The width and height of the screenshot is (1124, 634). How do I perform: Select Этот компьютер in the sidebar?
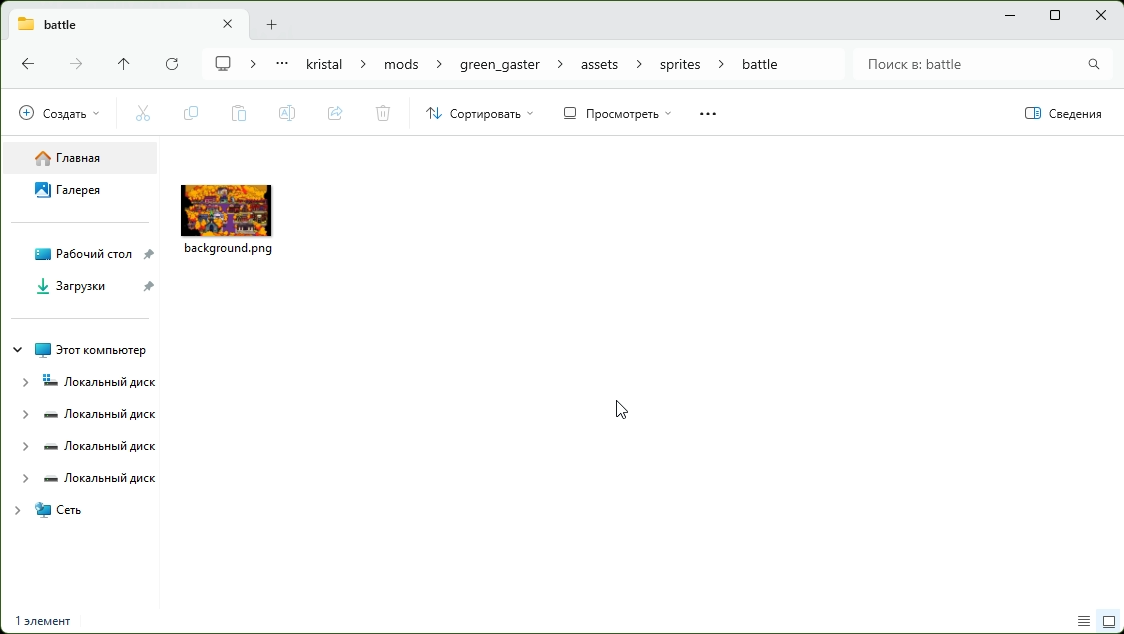(x=100, y=350)
